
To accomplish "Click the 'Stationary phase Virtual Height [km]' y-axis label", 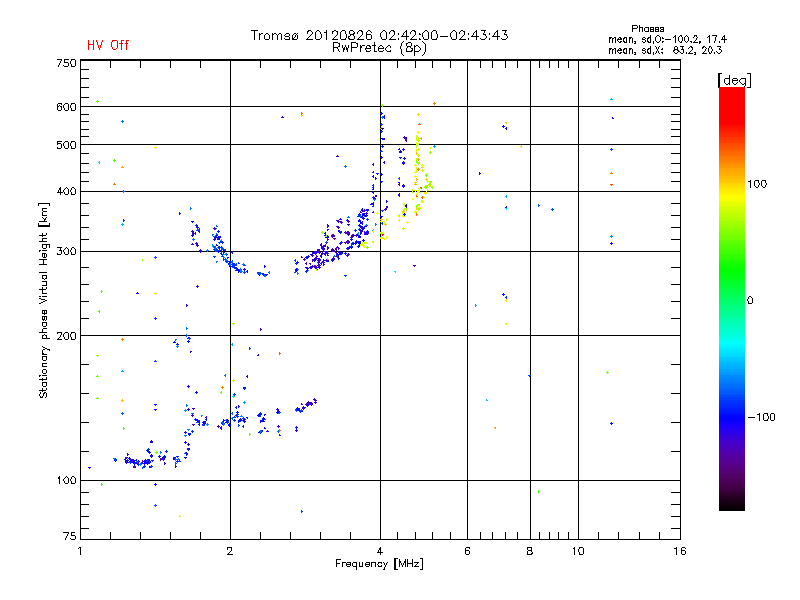I will click(44, 300).
